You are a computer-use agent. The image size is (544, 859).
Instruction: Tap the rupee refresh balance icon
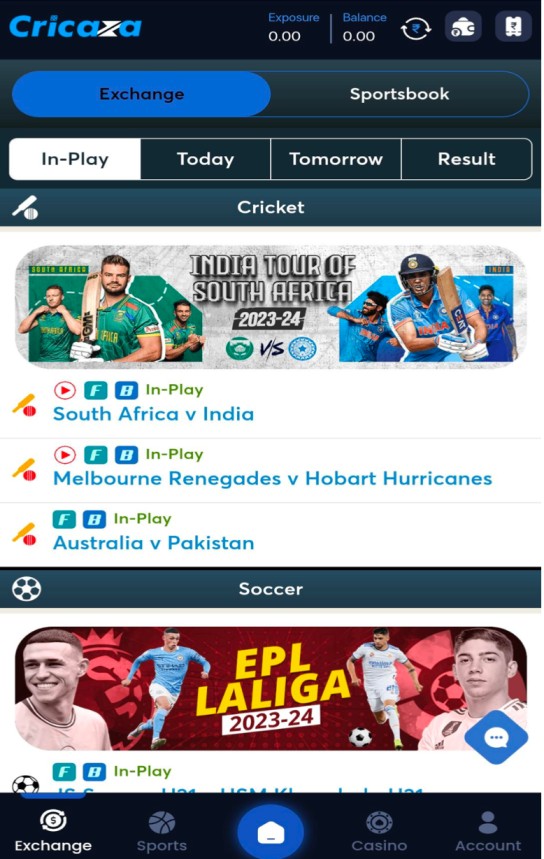pos(416,28)
